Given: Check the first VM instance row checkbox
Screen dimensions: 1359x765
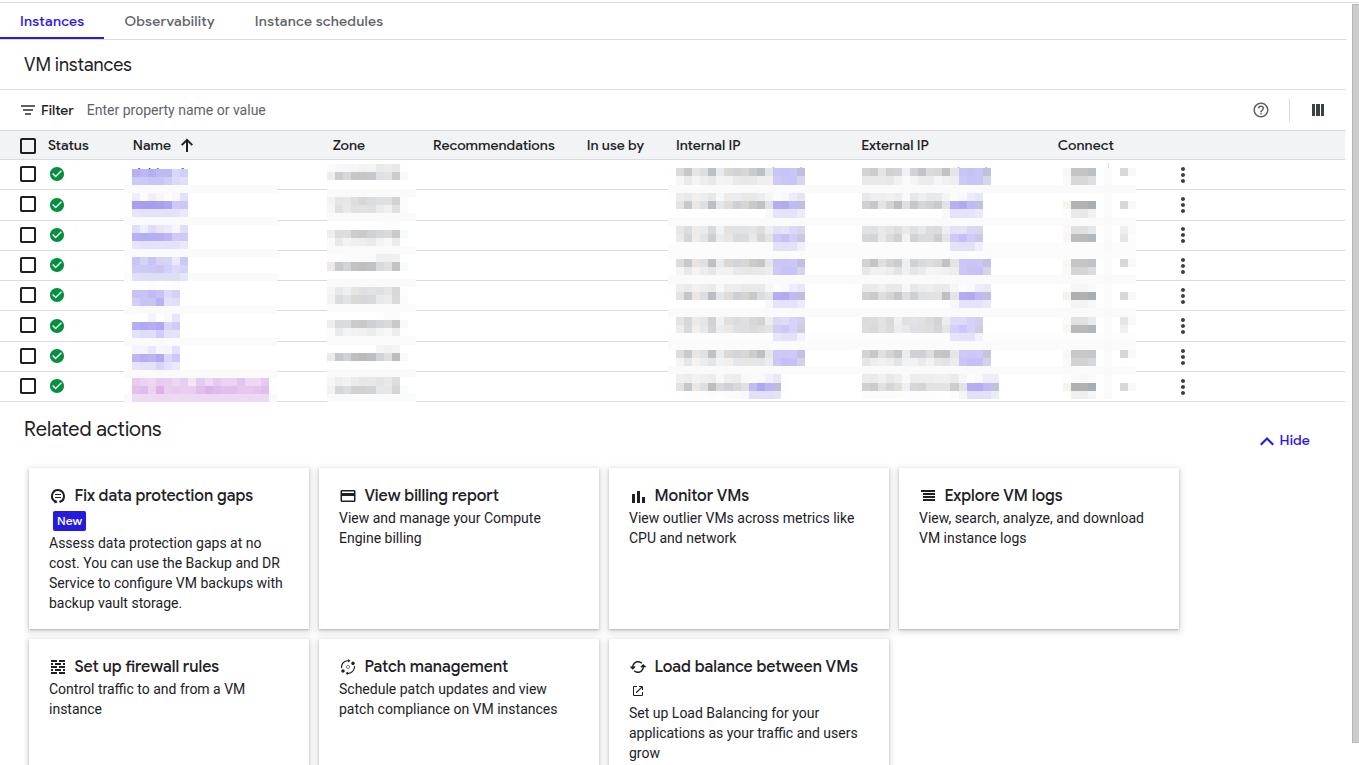Looking at the screenshot, I should click(x=28, y=174).
